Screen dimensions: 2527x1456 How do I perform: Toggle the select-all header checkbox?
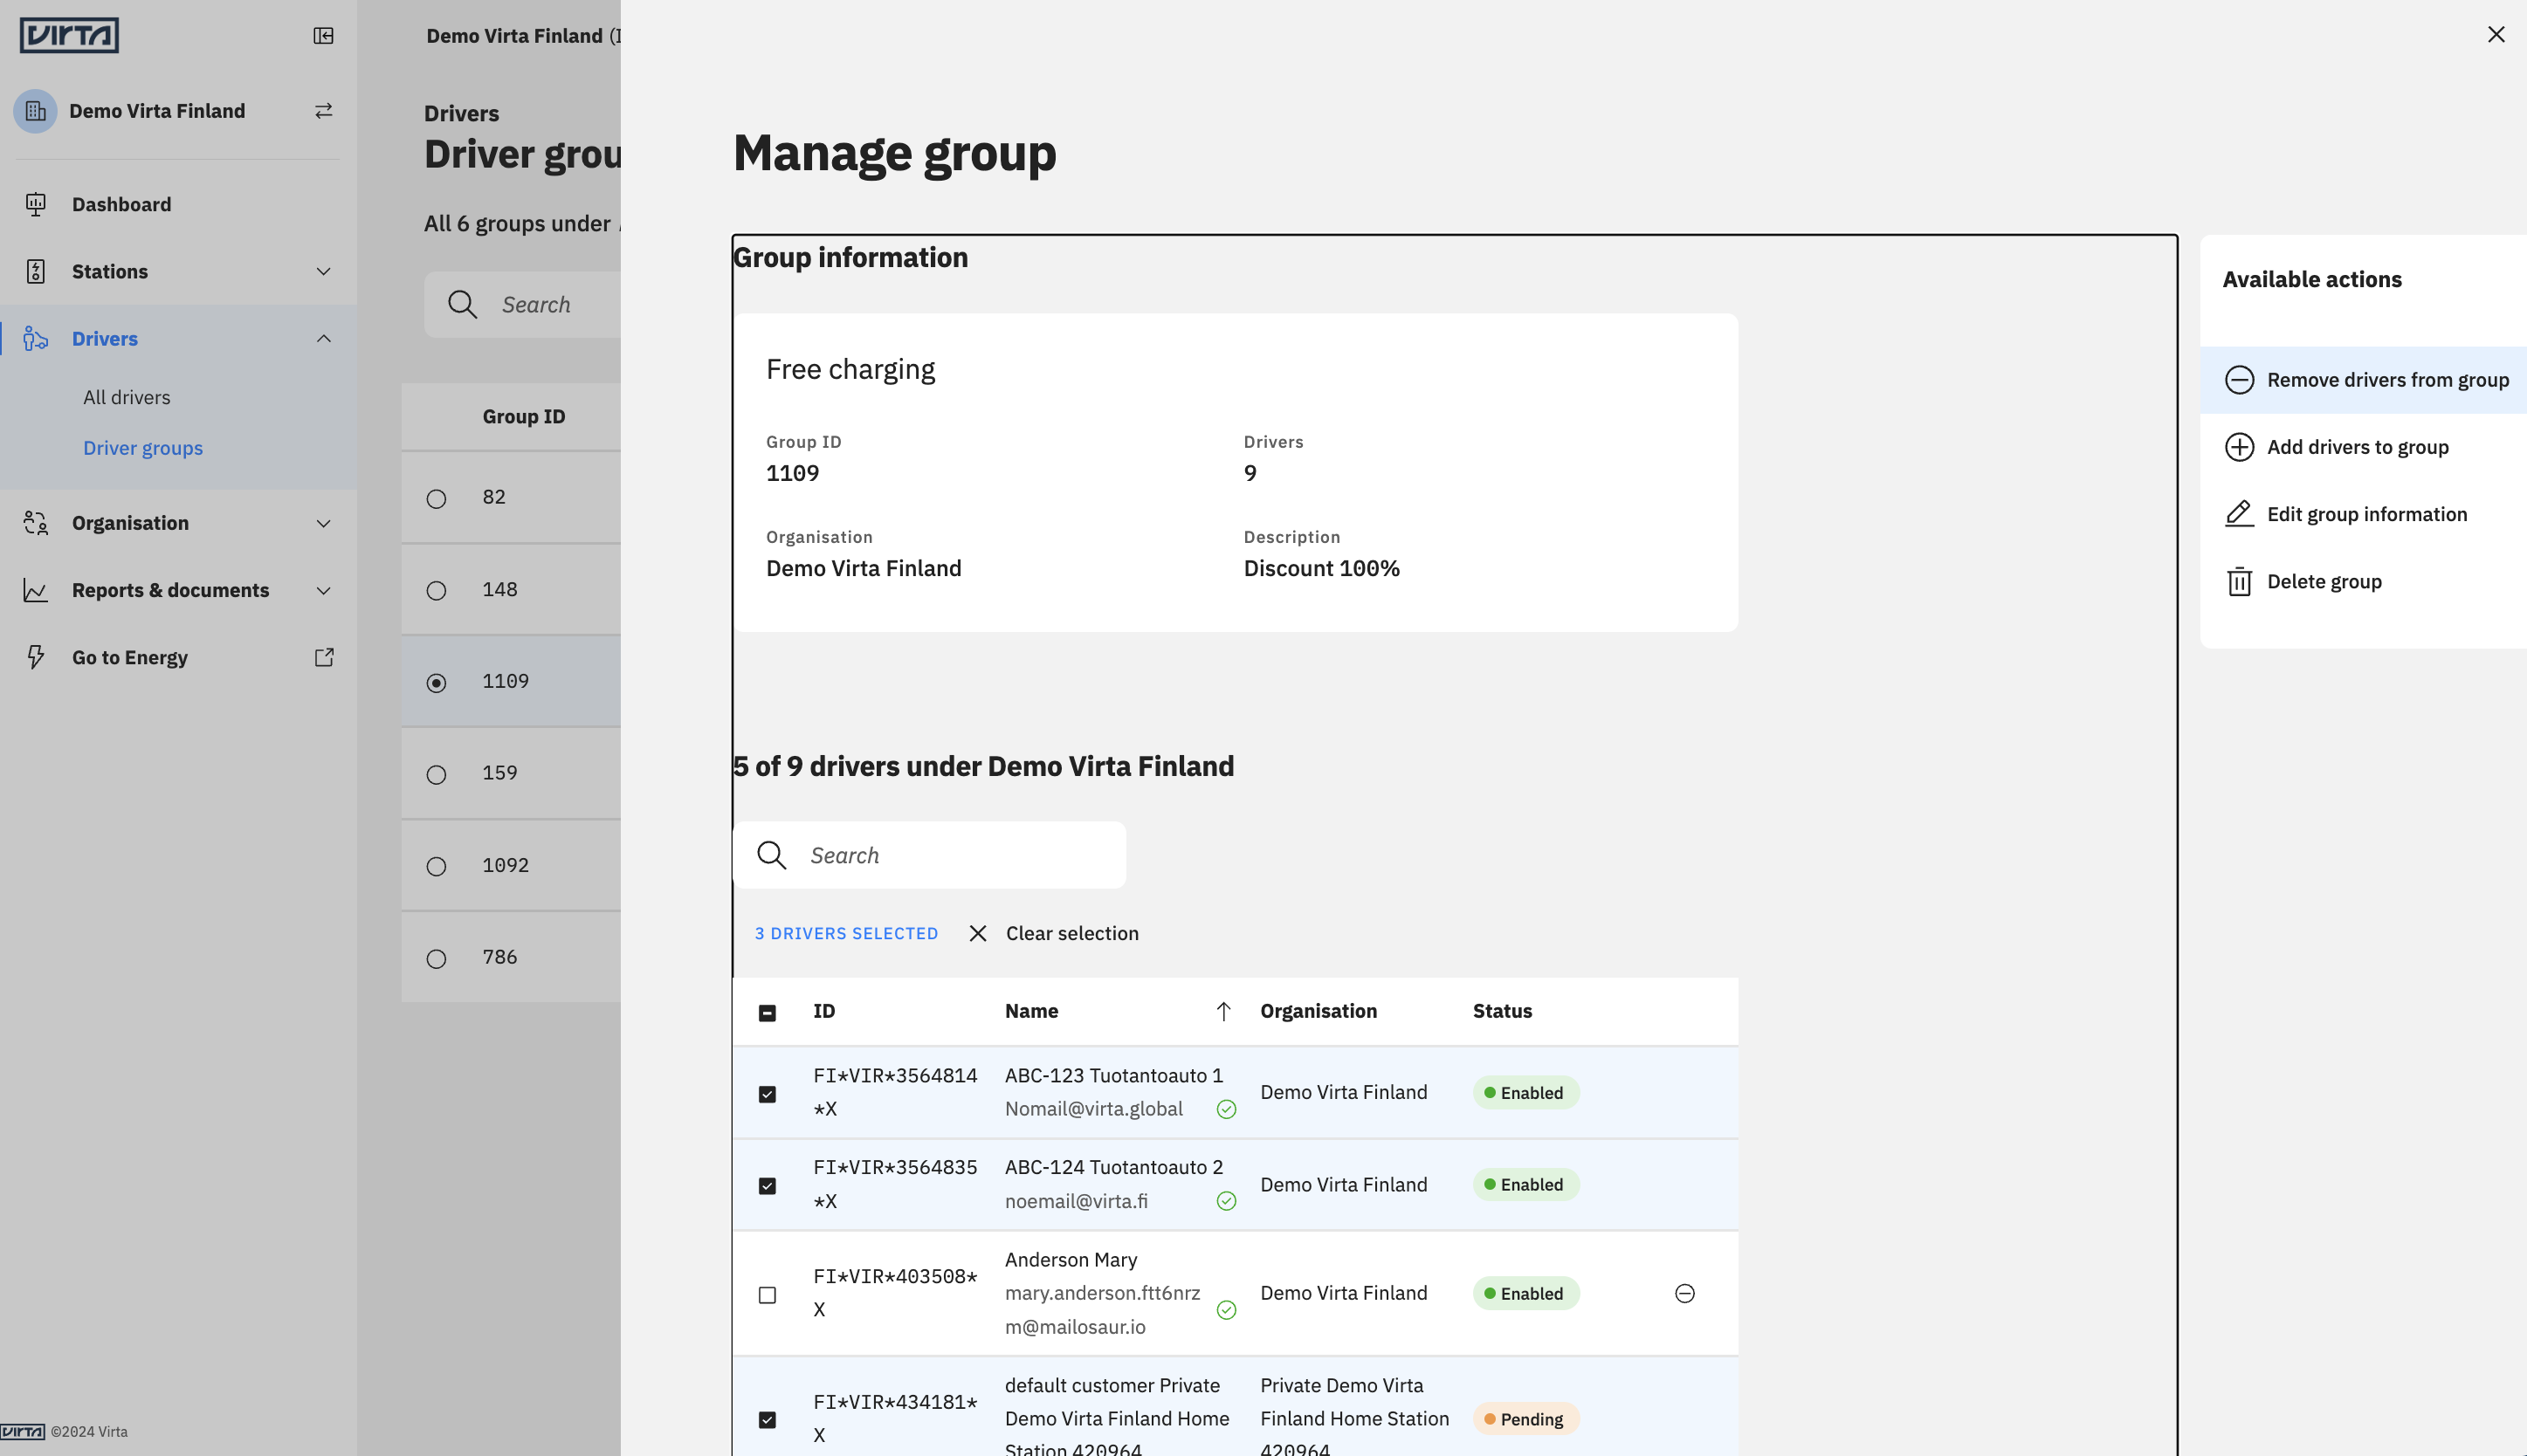pos(767,1013)
